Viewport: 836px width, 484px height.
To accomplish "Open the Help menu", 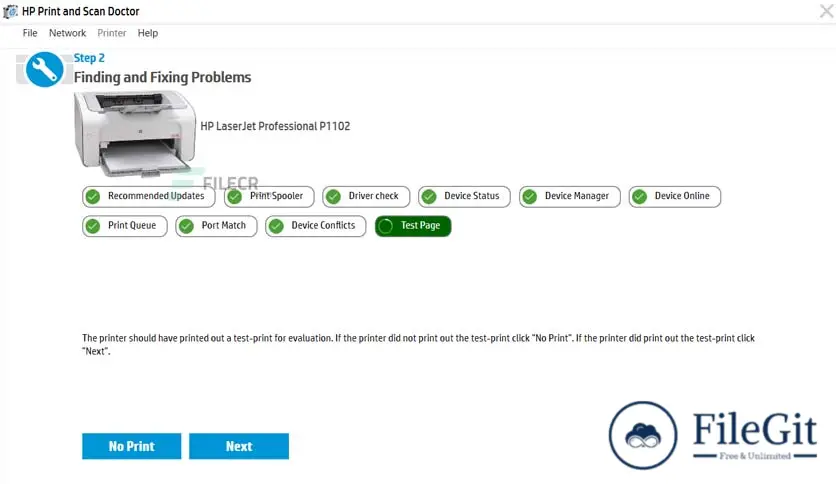I will (x=148, y=33).
